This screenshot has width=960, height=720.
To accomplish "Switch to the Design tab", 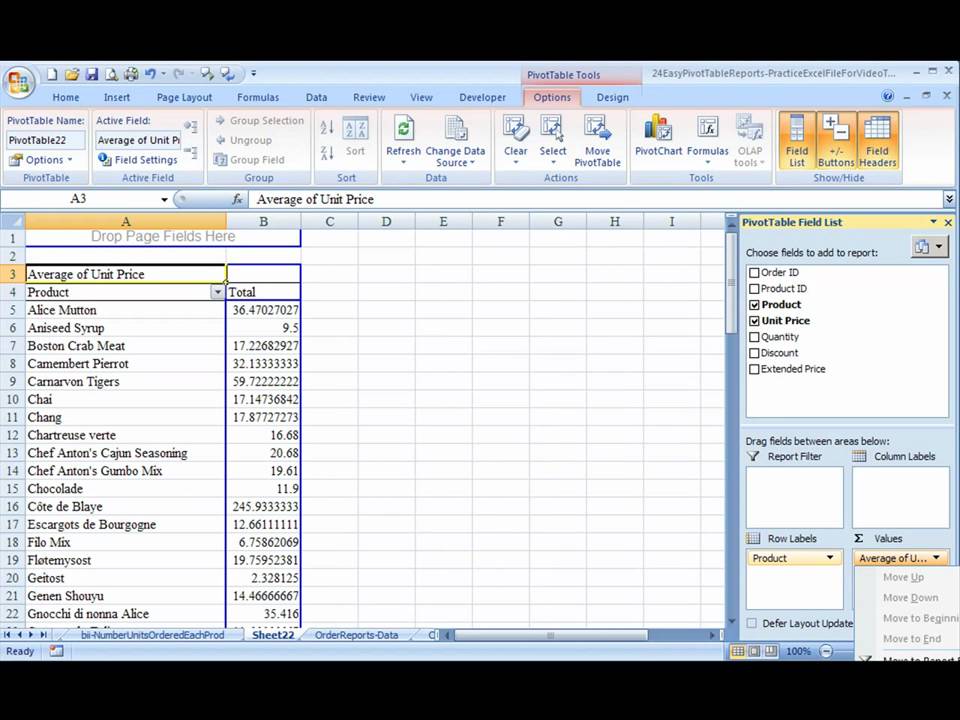I will (x=612, y=97).
